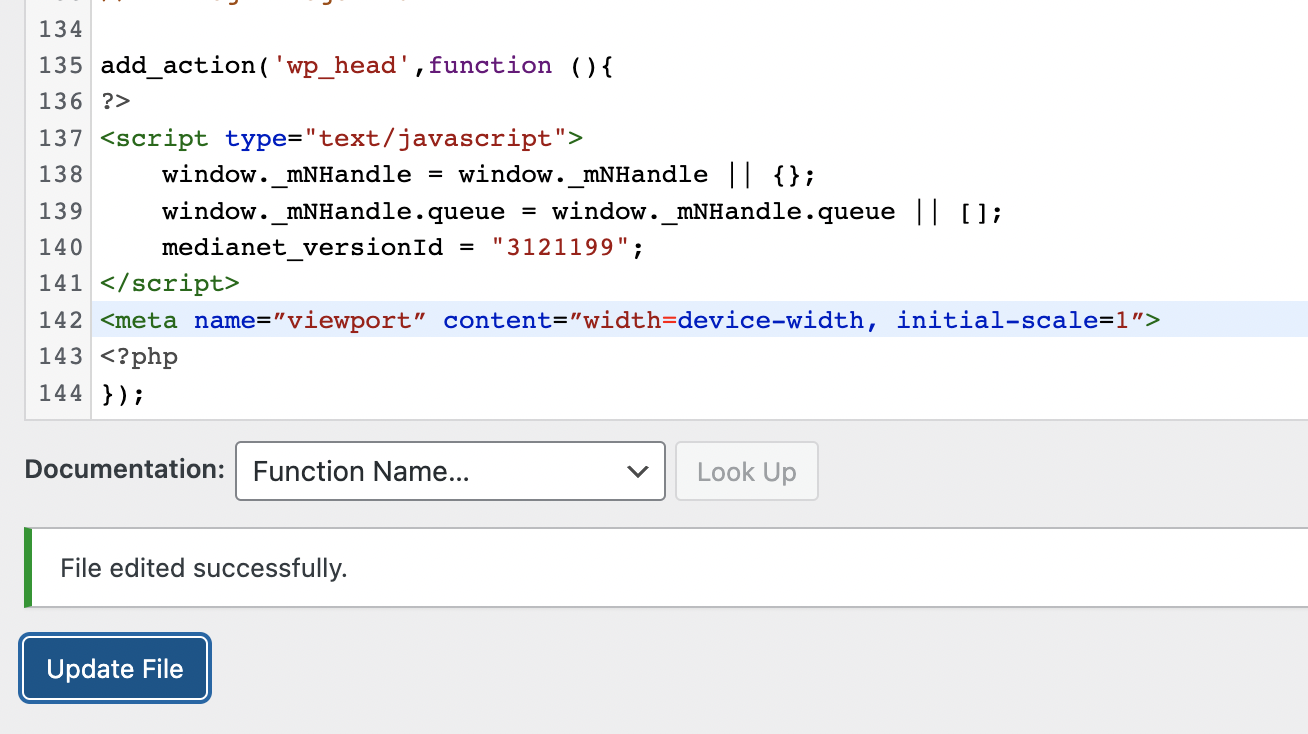Click line number 143 in the gutter
Image resolution: width=1308 pixels, height=734 pixels.
coord(60,356)
